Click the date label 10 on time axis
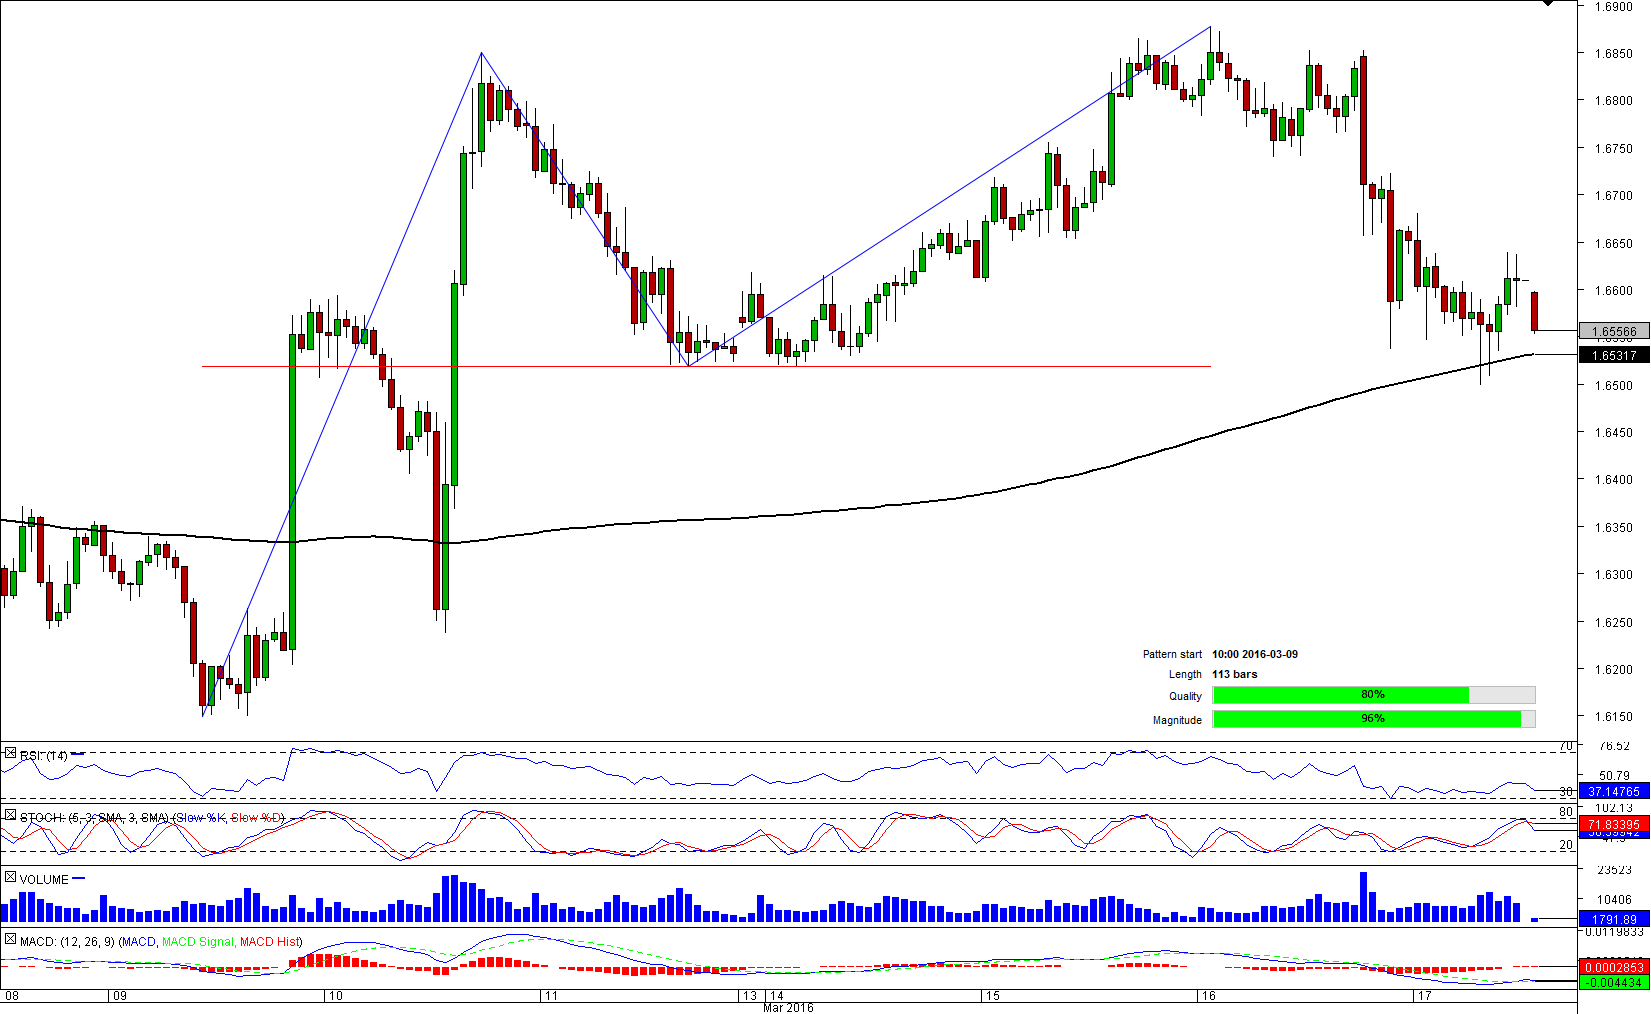1651x1014 pixels. pos(335,996)
